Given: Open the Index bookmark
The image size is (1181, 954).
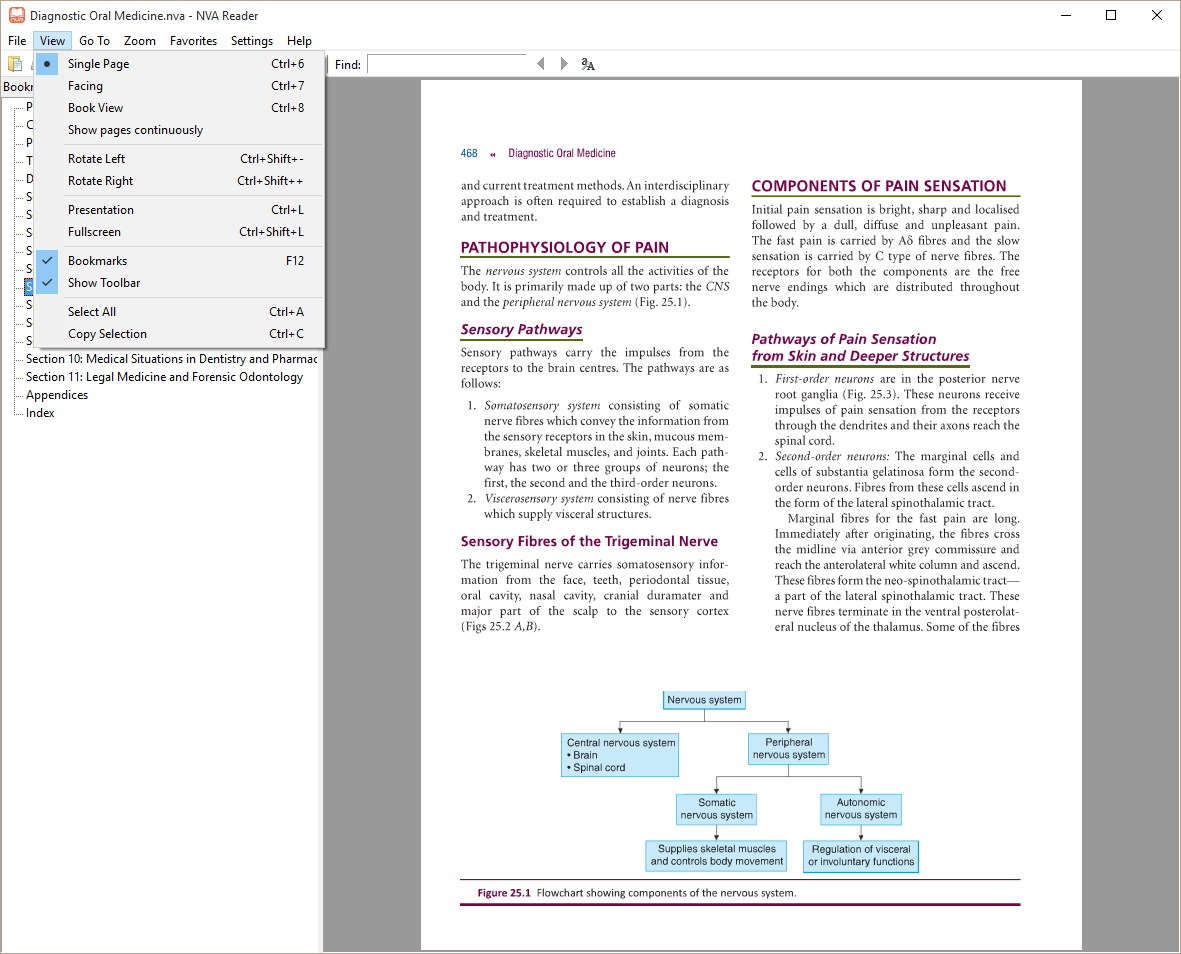Looking at the screenshot, I should [x=40, y=413].
